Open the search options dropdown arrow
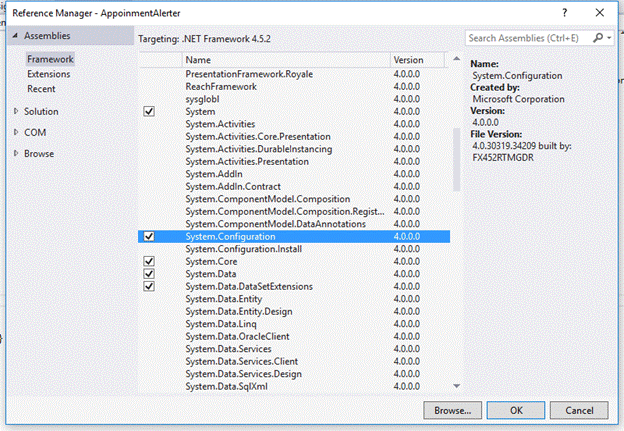 point(609,38)
